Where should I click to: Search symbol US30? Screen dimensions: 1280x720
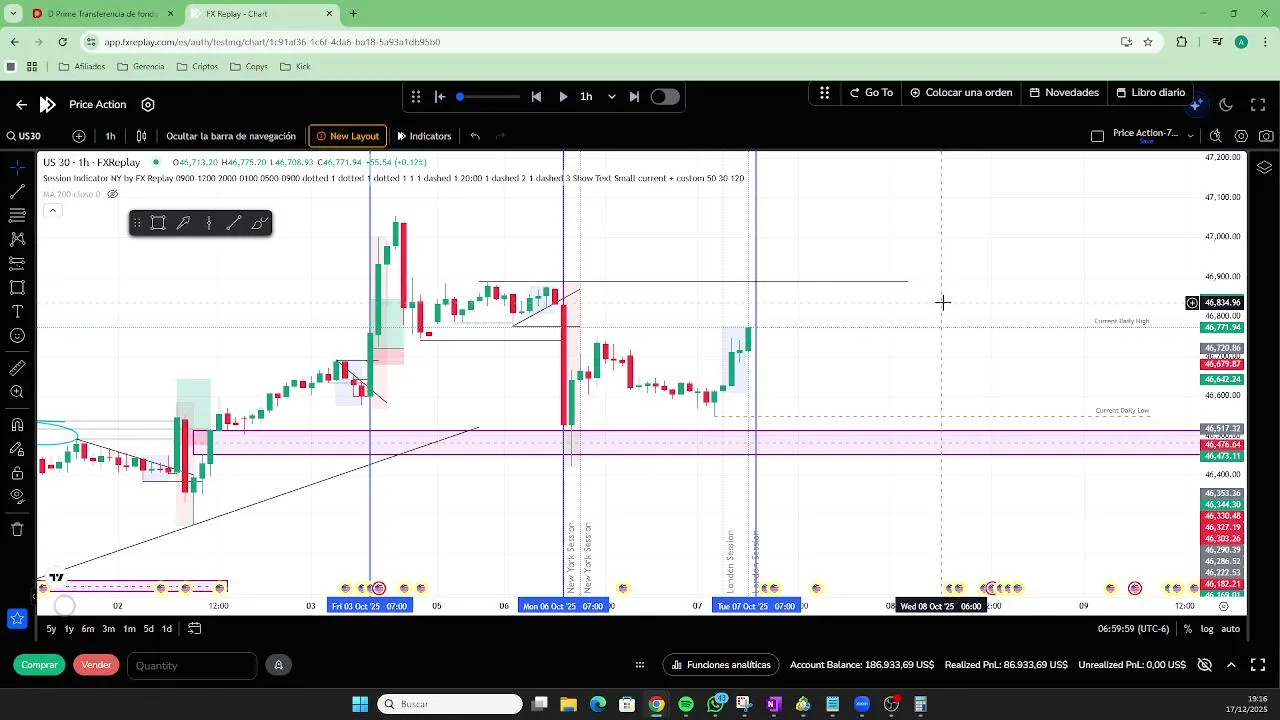(24, 136)
